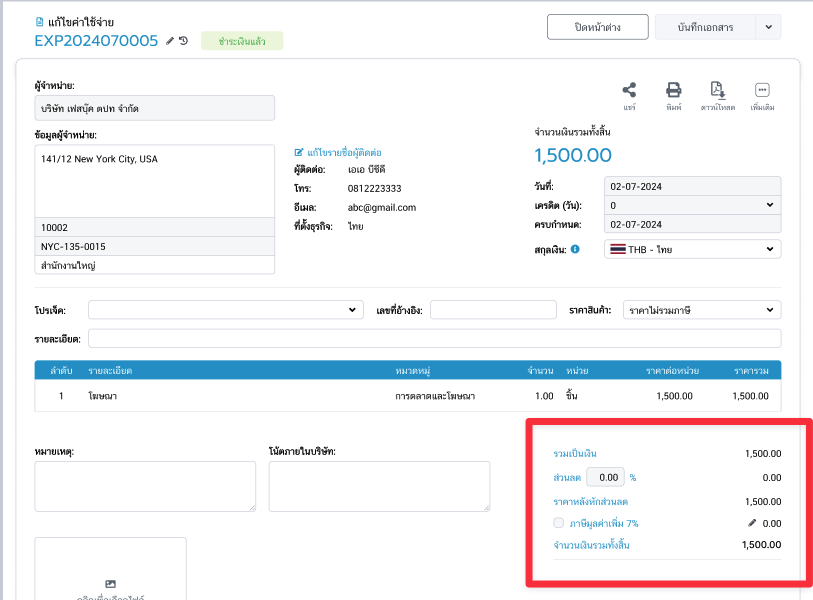813x600 pixels.
Task: Click the currency info icon beside สกุลเงิน
Action: pyautogui.click(x=575, y=250)
